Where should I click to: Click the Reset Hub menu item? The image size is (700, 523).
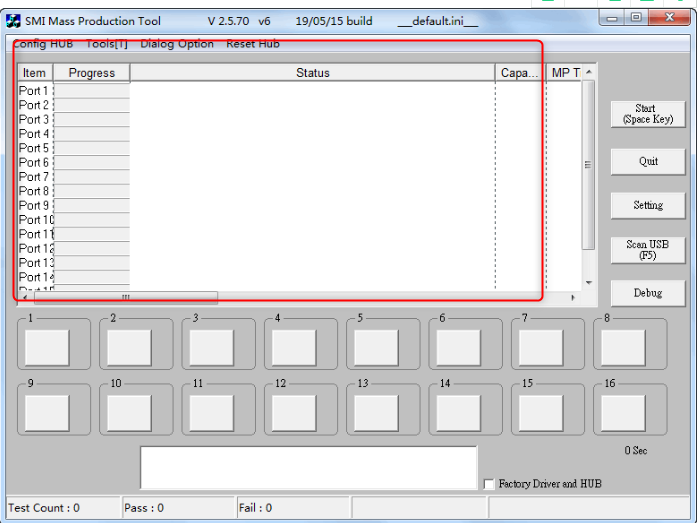[253, 44]
